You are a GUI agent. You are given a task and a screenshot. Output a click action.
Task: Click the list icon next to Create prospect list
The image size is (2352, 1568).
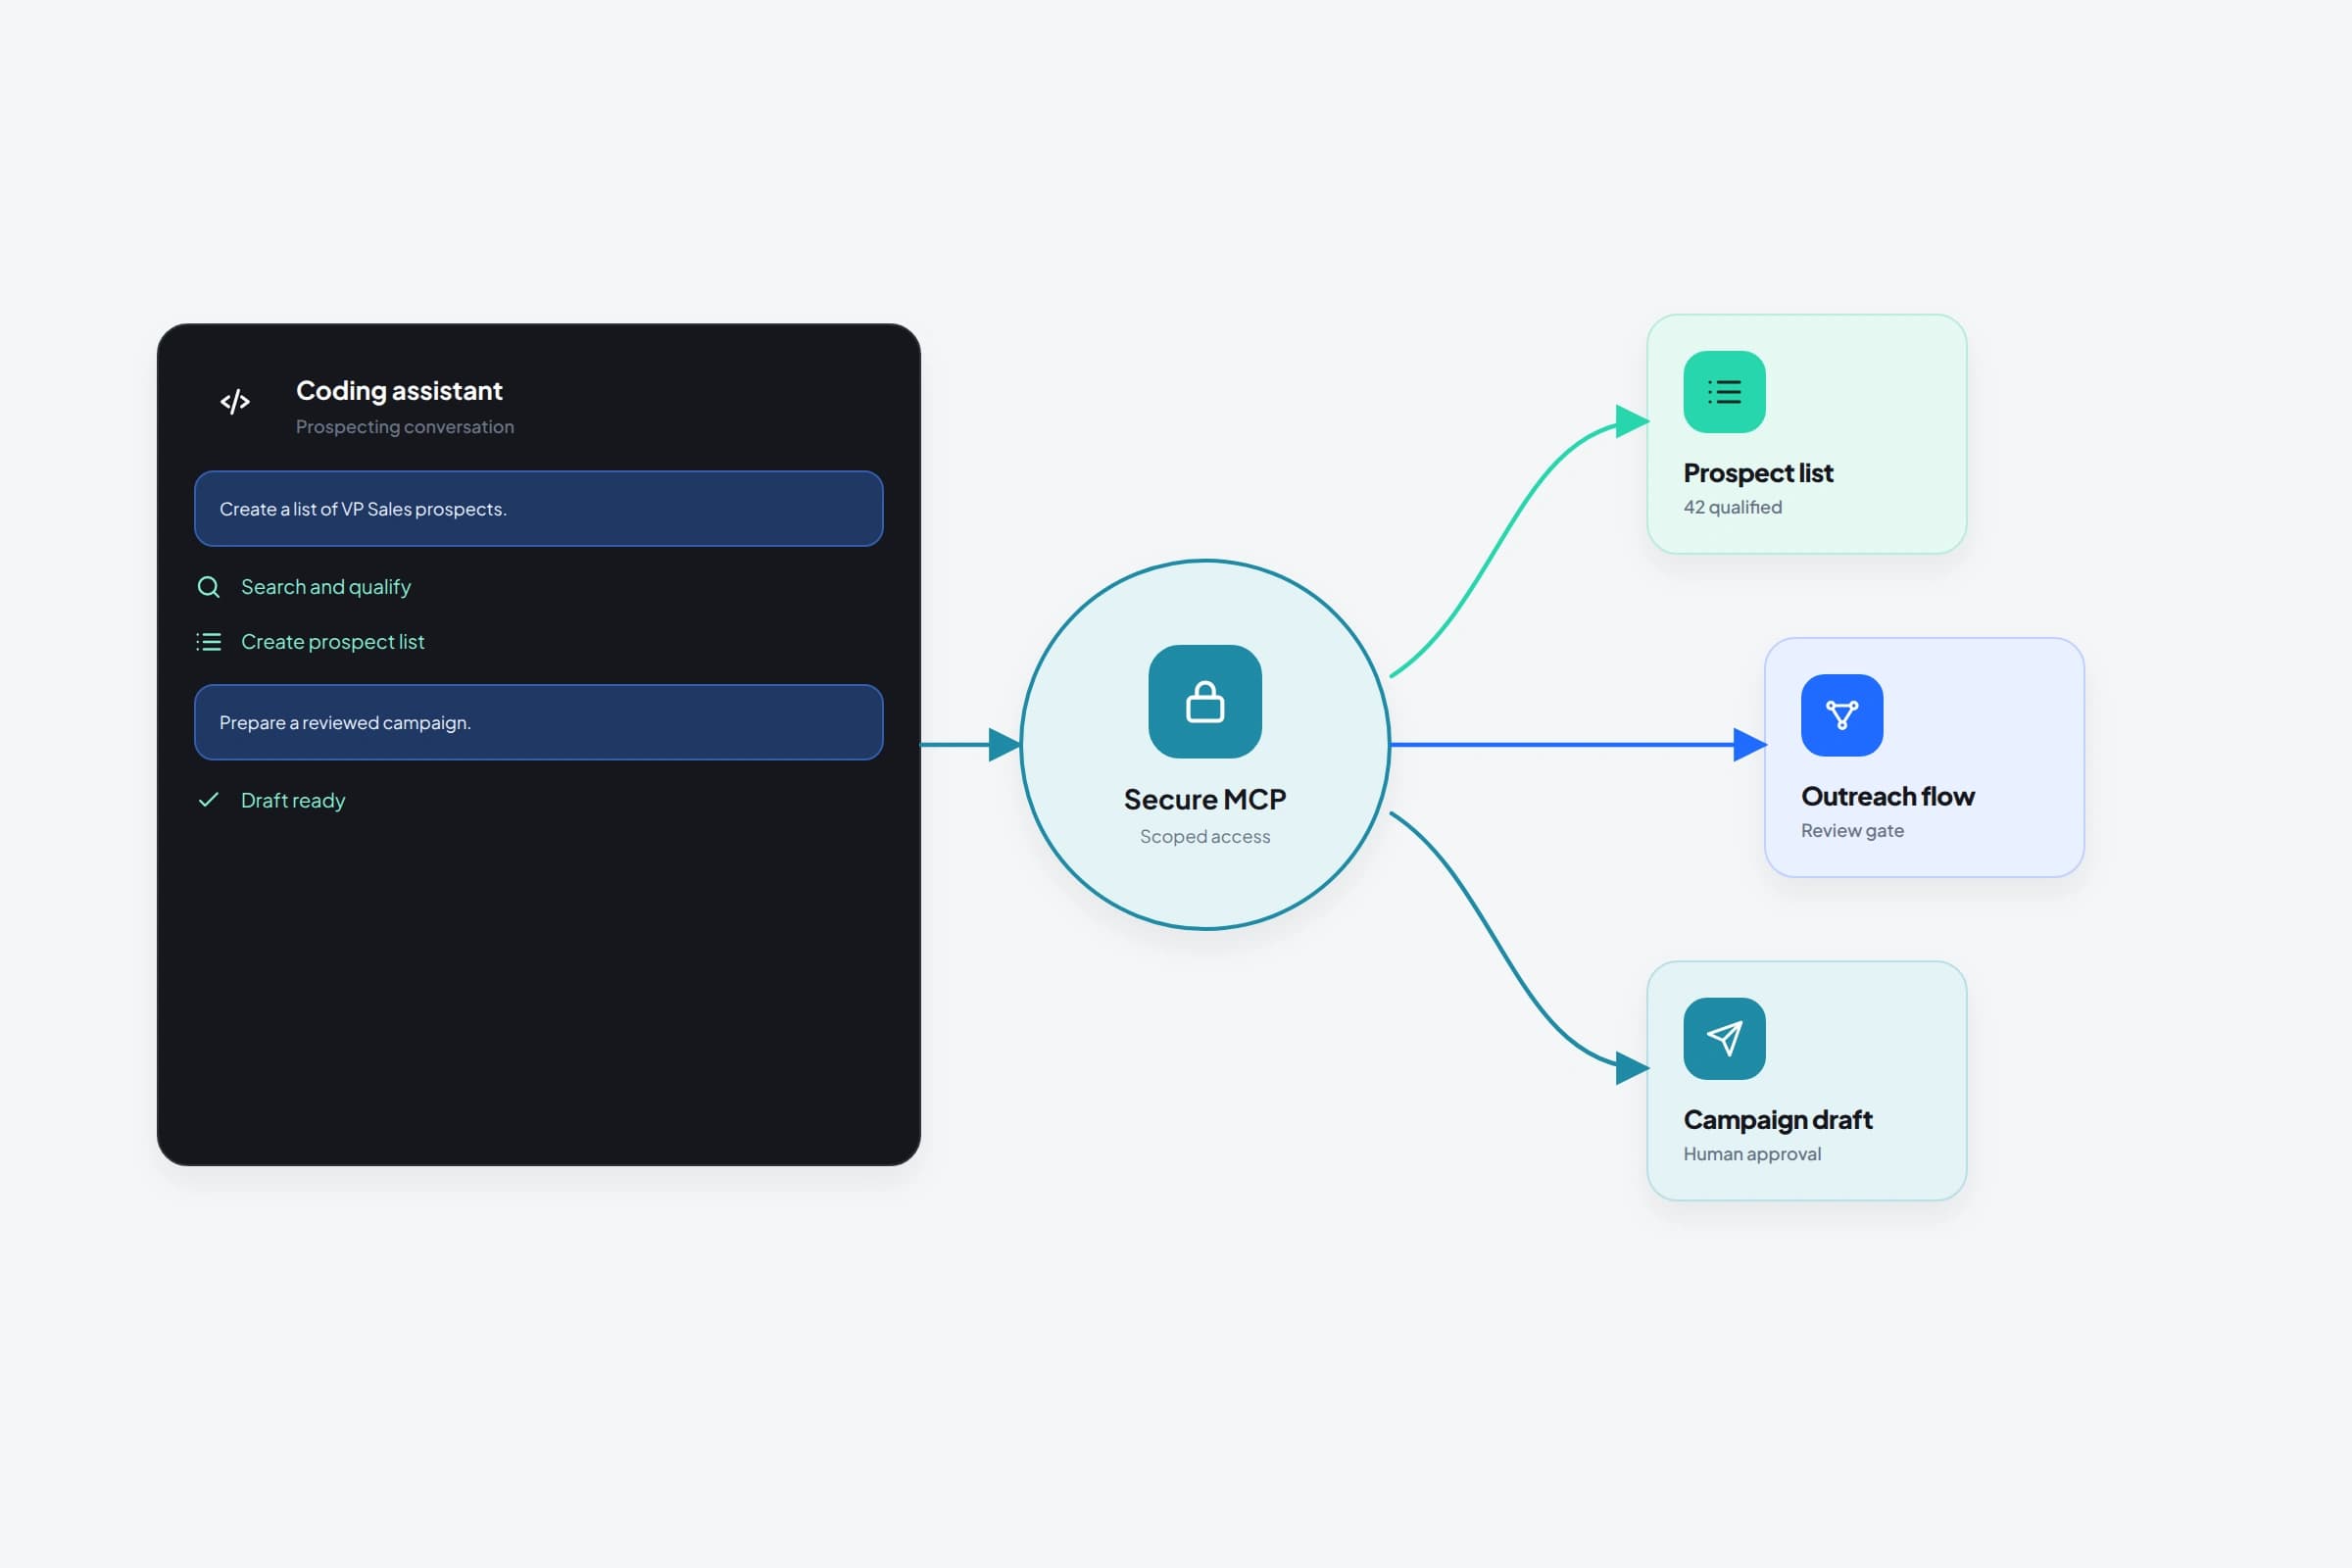(x=208, y=642)
